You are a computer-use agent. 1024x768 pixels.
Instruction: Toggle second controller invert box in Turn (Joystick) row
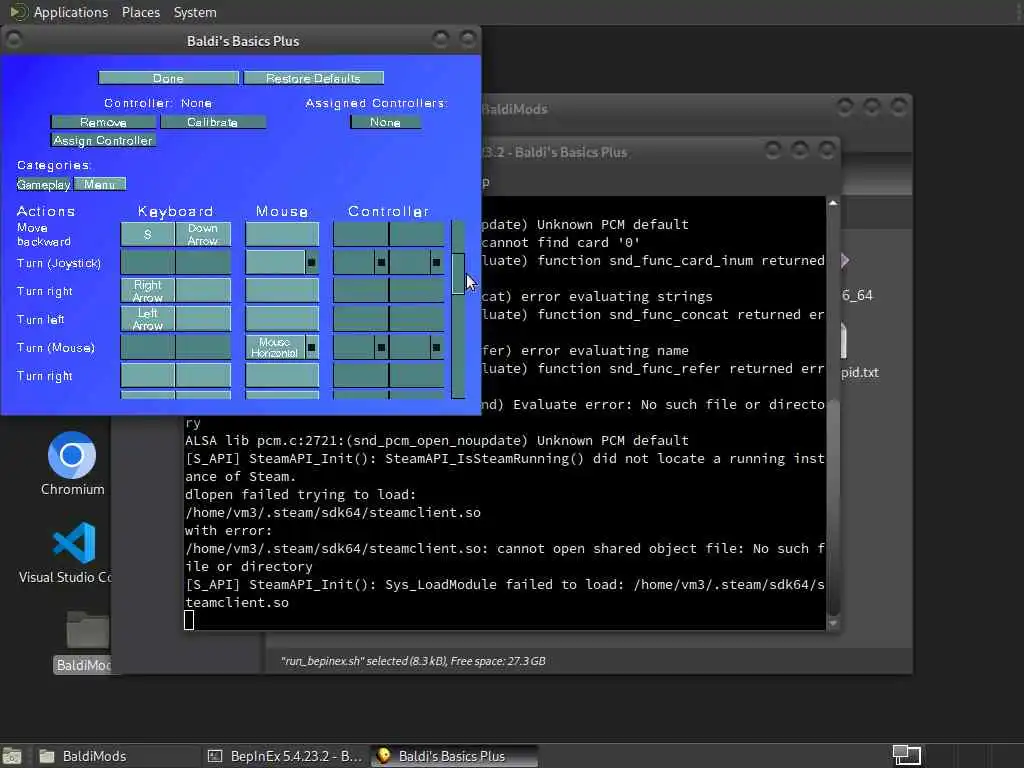[436, 263]
